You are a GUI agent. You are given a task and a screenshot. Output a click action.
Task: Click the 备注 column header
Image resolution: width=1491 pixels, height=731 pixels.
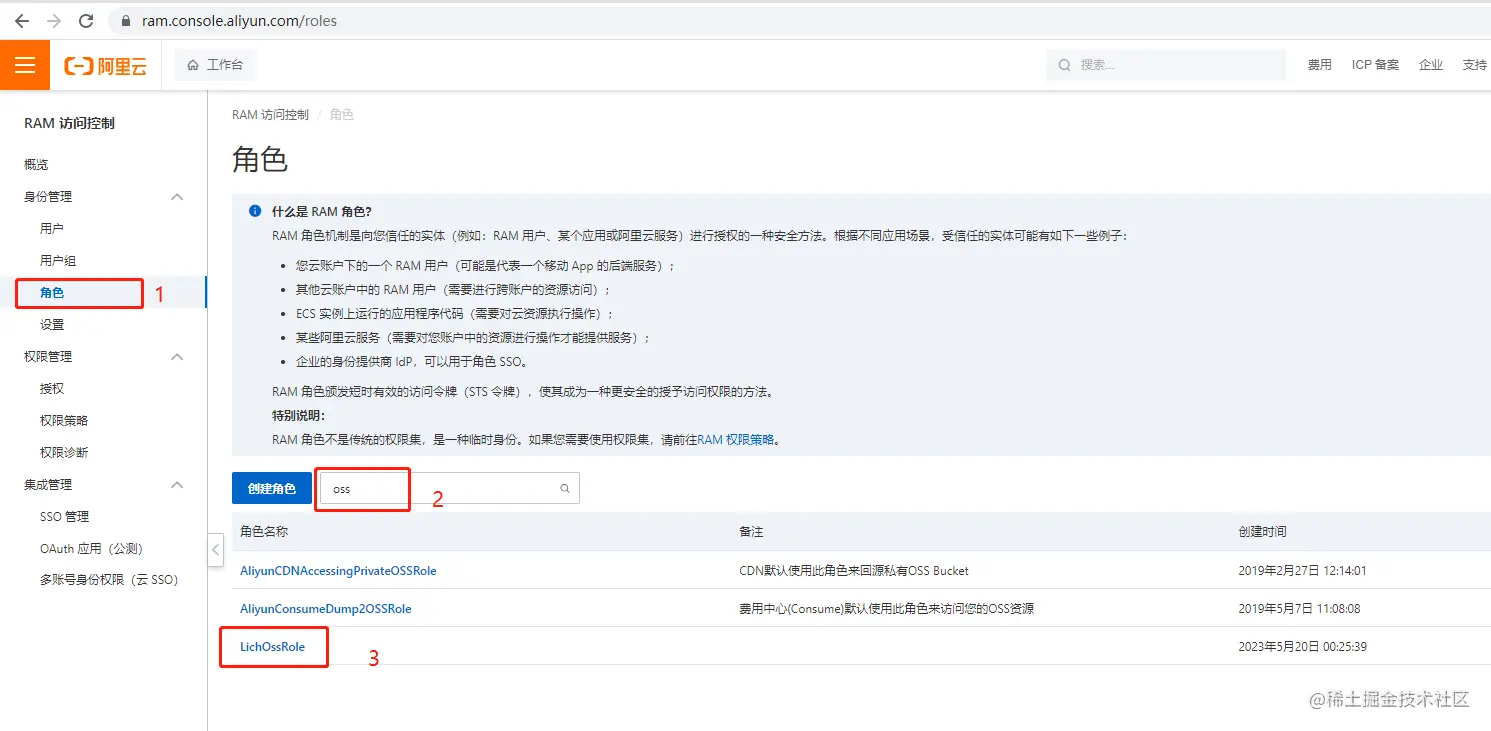tap(751, 532)
